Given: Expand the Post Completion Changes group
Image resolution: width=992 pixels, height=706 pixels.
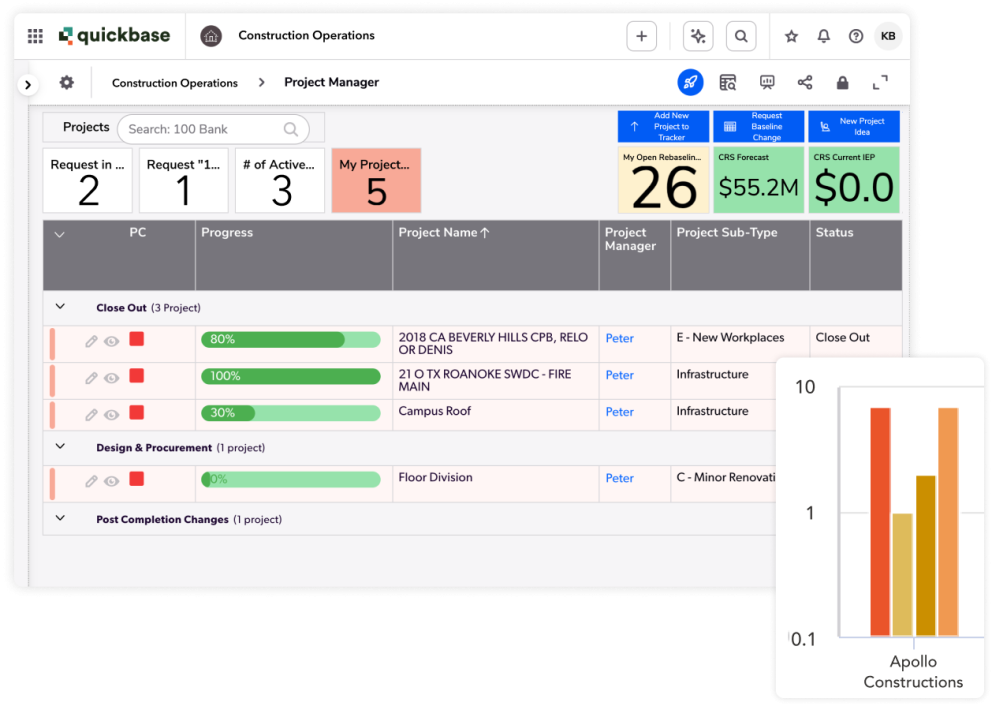Looking at the screenshot, I should point(60,519).
